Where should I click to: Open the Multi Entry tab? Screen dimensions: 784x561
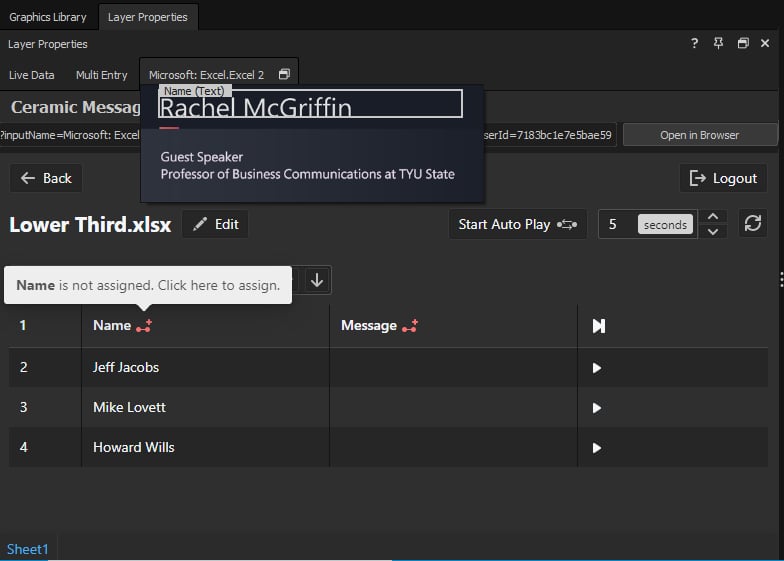(102, 75)
